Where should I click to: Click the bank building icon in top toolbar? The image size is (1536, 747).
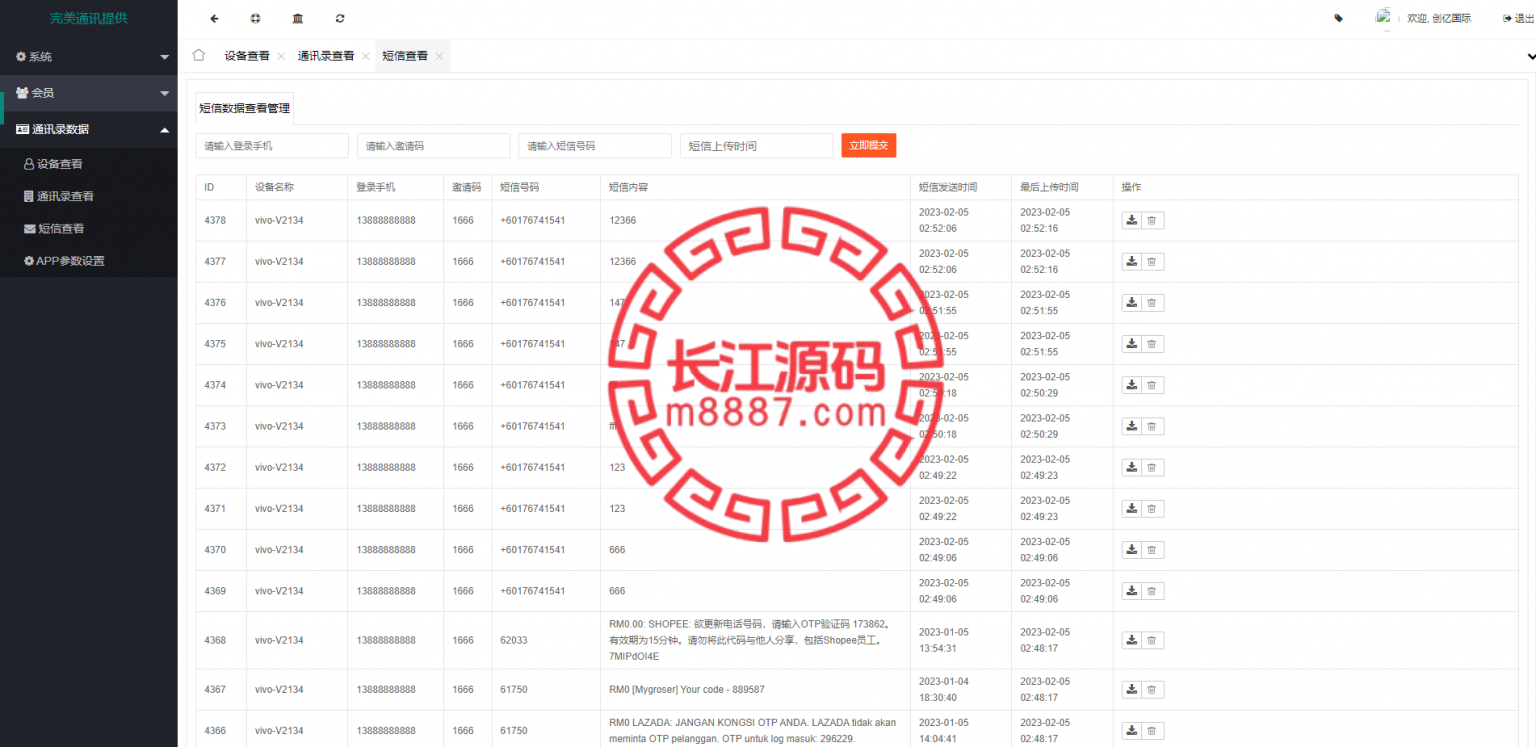tap(297, 18)
